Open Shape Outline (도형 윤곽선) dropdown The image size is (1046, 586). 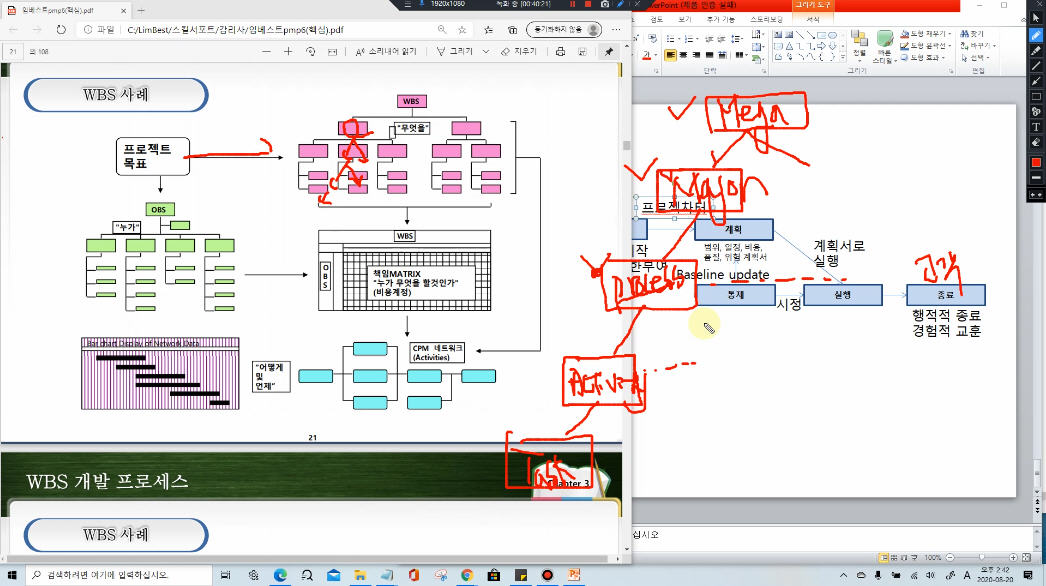tap(926, 45)
